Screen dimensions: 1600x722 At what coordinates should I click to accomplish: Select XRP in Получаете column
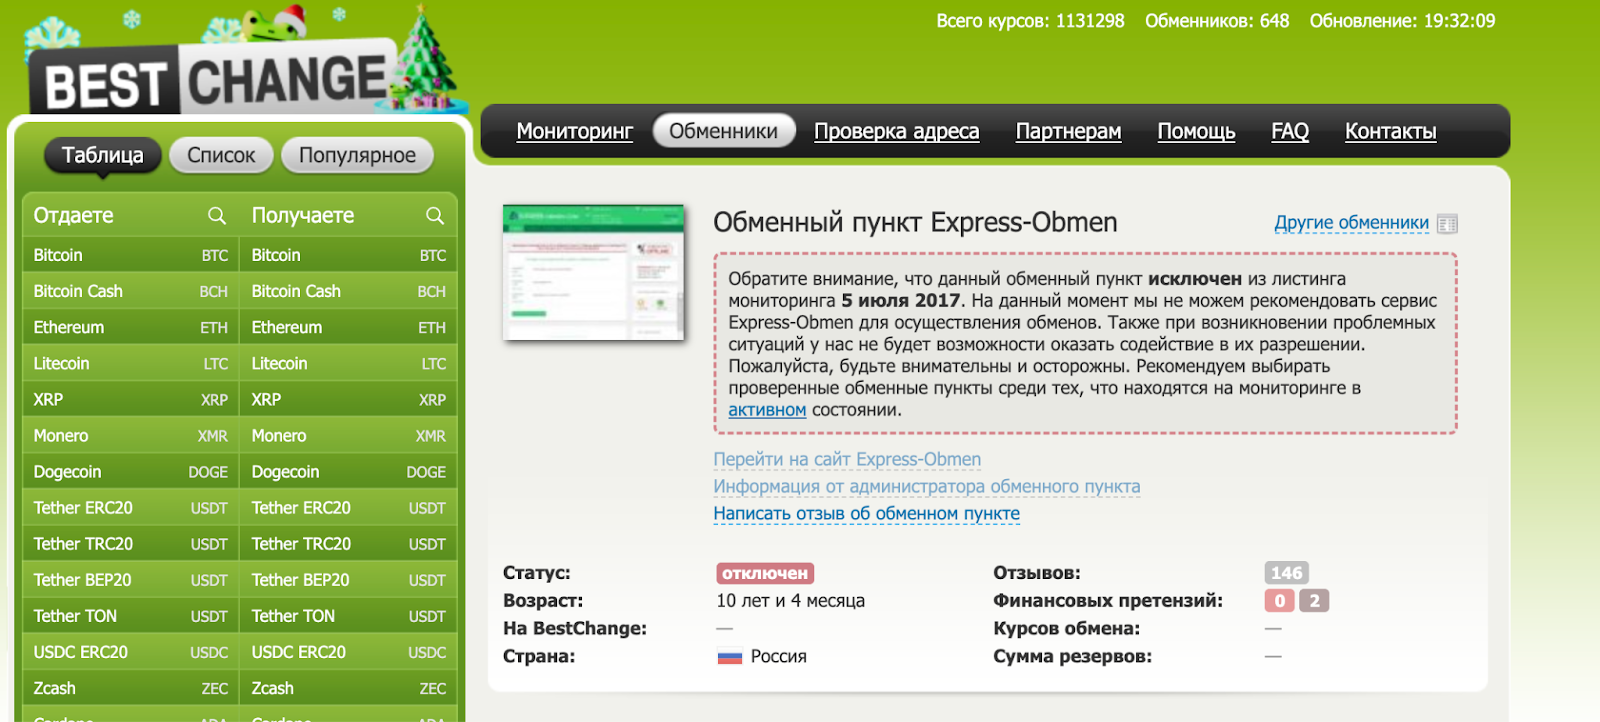(x=348, y=399)
